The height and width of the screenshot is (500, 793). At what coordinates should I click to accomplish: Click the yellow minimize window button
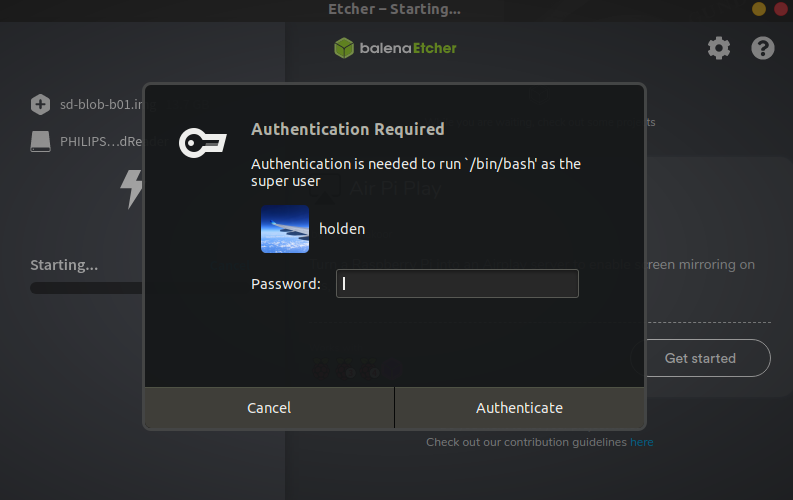click(x=759, y=9)
